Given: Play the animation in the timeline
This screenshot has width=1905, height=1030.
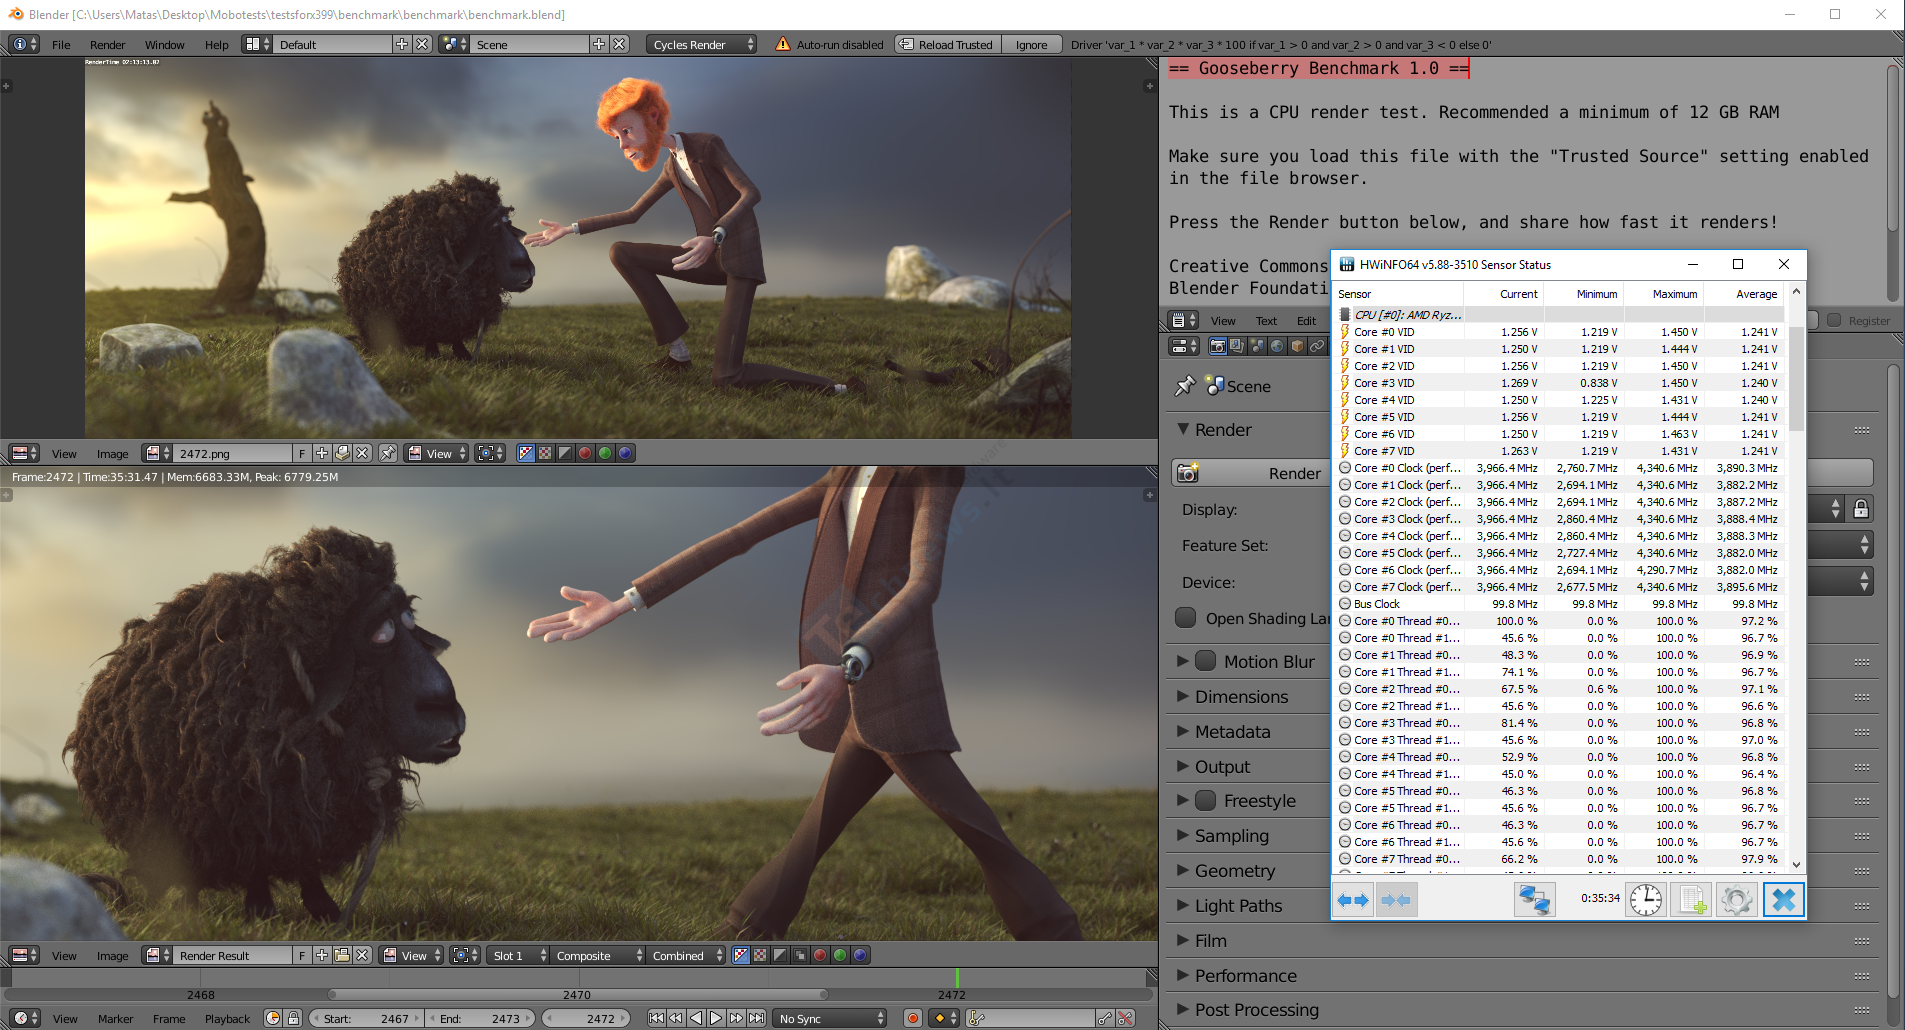Looking at the screenshot, I should pyautogui.click(x=716, y=1018).
